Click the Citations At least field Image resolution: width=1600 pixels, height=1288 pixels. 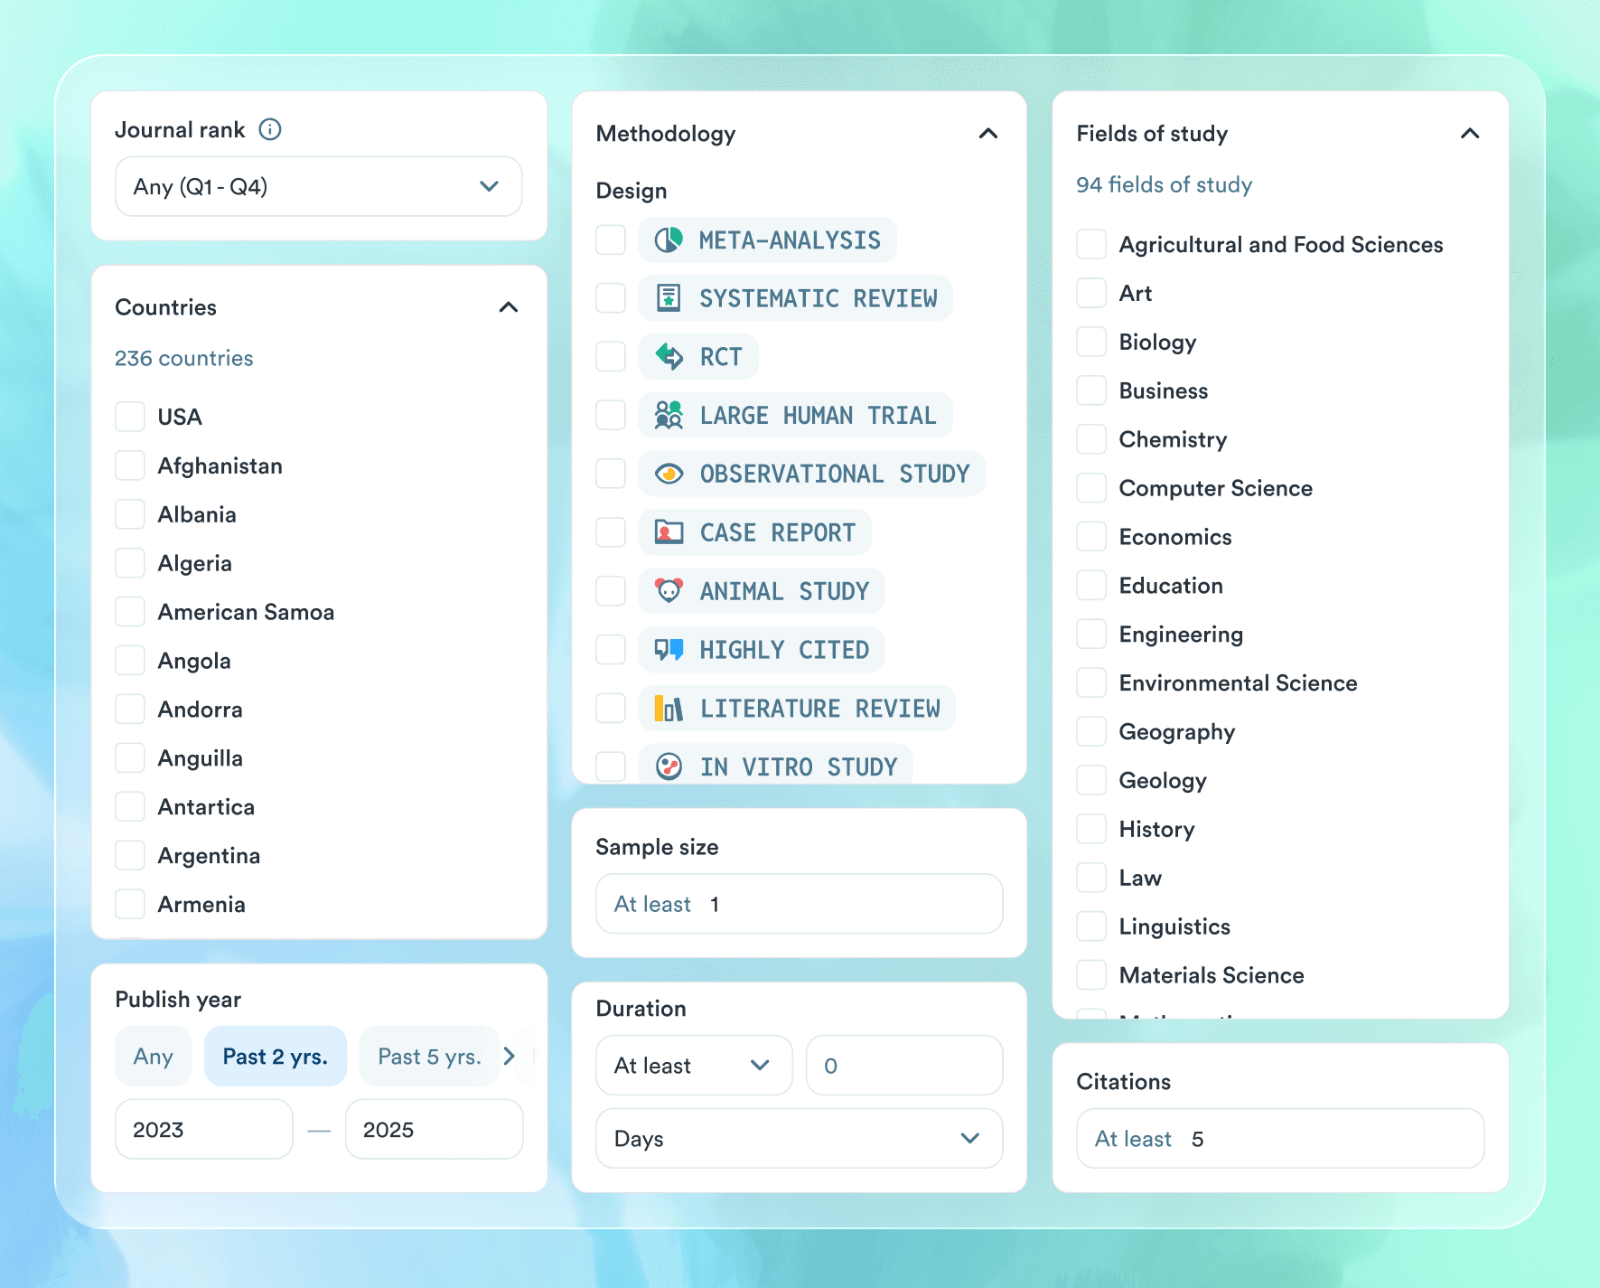pos(1280,1138)
